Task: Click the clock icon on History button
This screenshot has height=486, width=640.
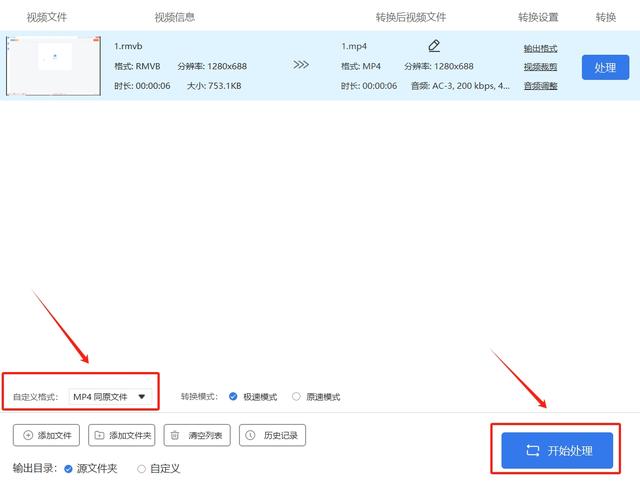Action: pyautogui.click(x=250, y=435)
